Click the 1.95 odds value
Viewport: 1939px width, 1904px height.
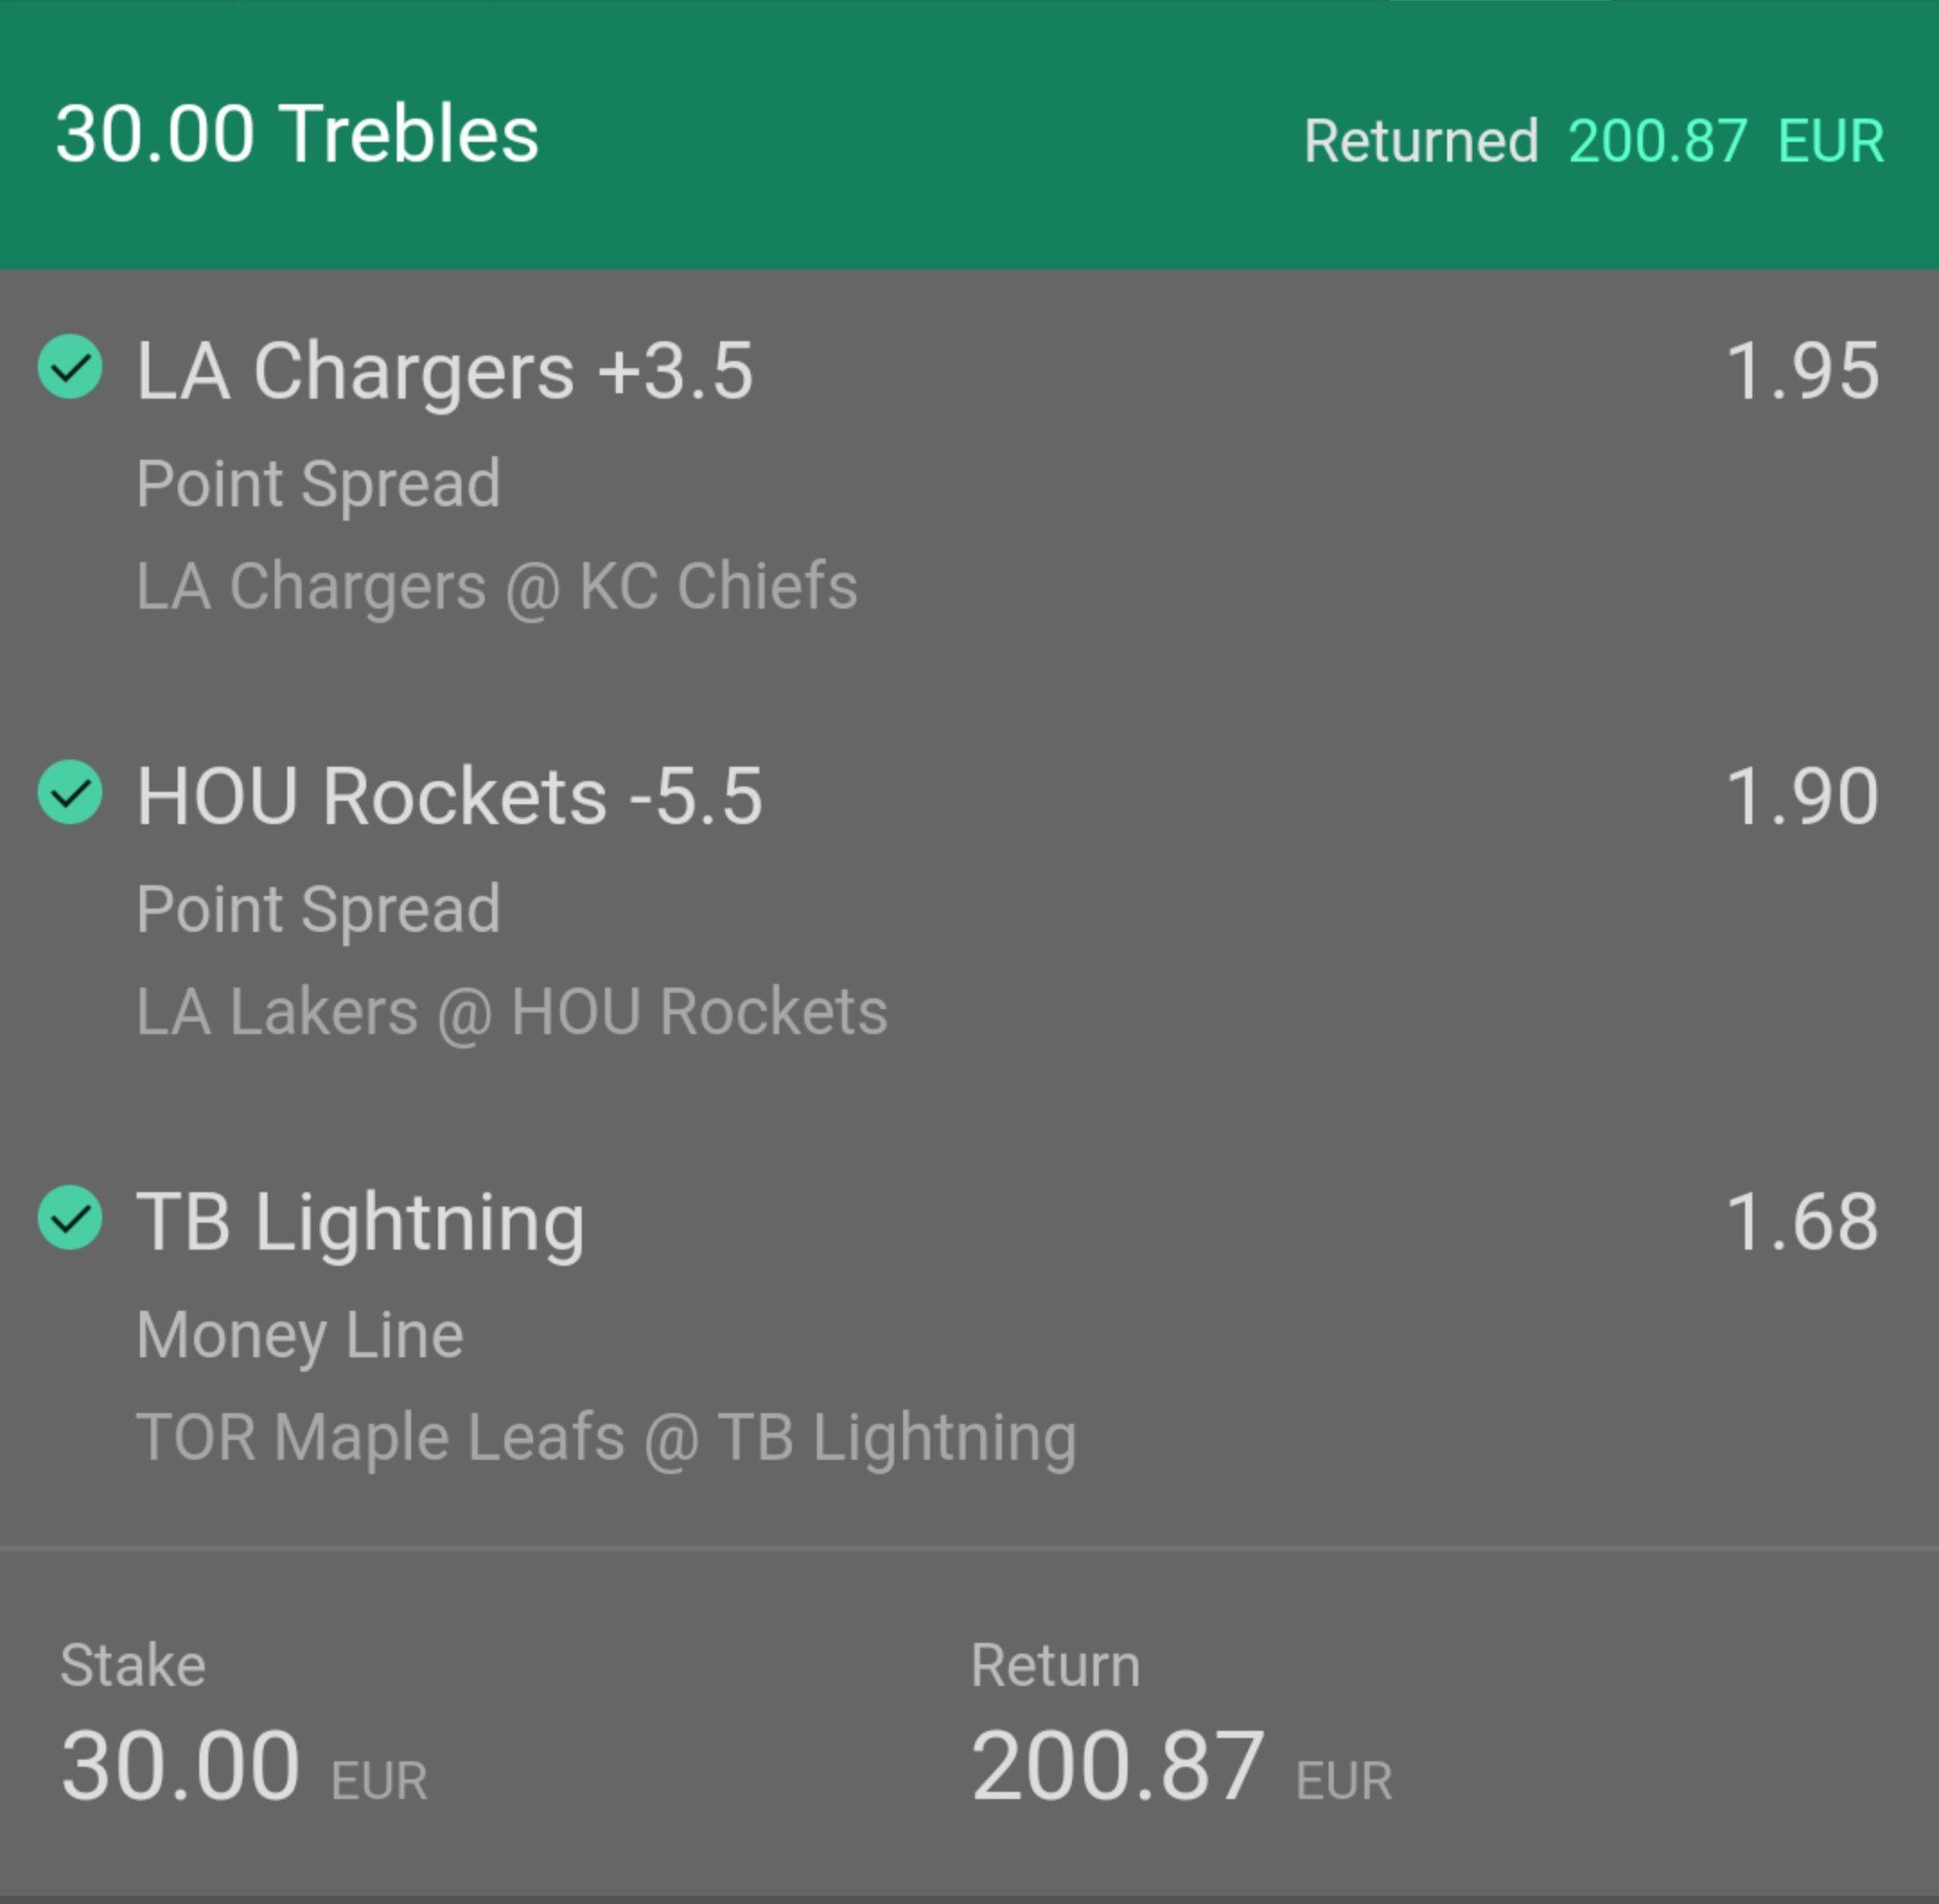(1803, 372)
